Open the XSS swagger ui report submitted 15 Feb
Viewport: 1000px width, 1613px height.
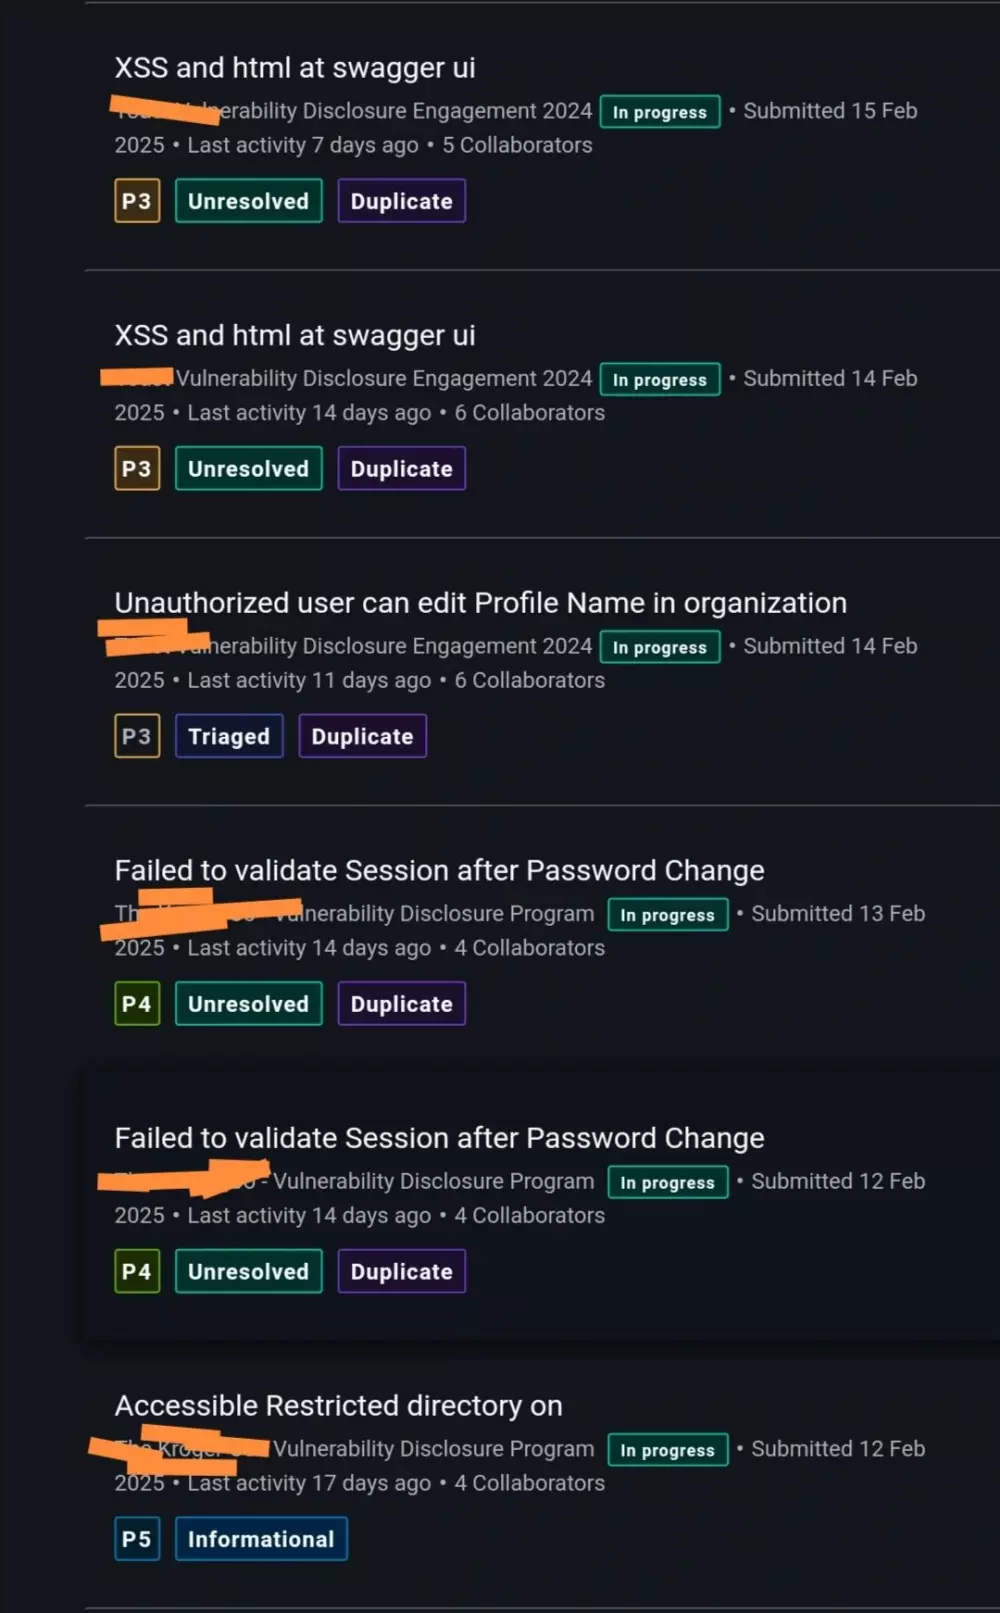pyautogui.click(x=295, y=68)
